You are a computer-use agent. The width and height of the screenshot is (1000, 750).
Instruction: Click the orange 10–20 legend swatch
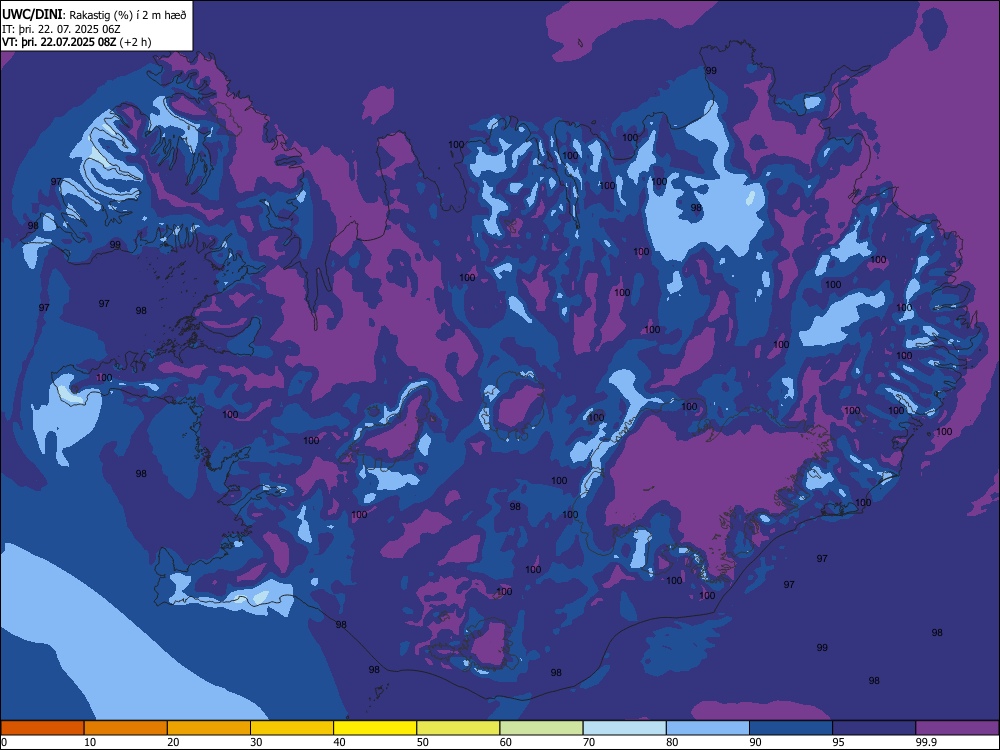126,728
